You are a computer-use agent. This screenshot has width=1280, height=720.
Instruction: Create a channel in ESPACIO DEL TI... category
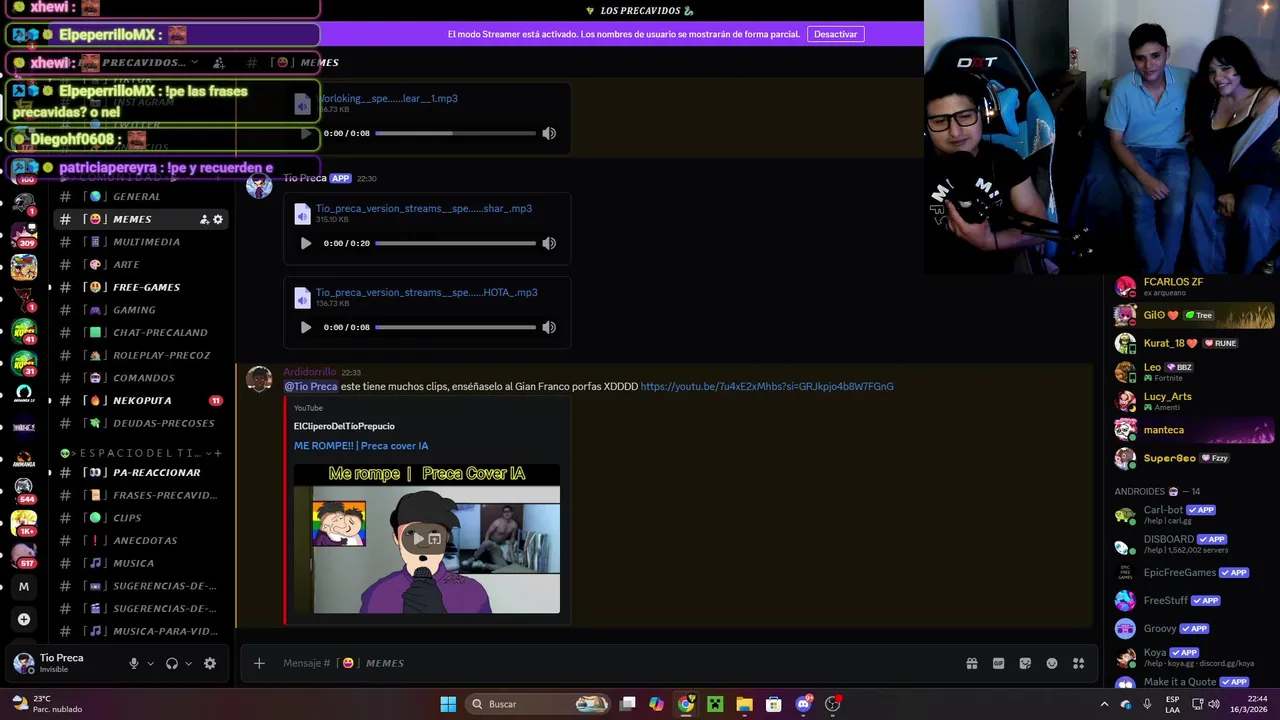[x=218, y=453]
